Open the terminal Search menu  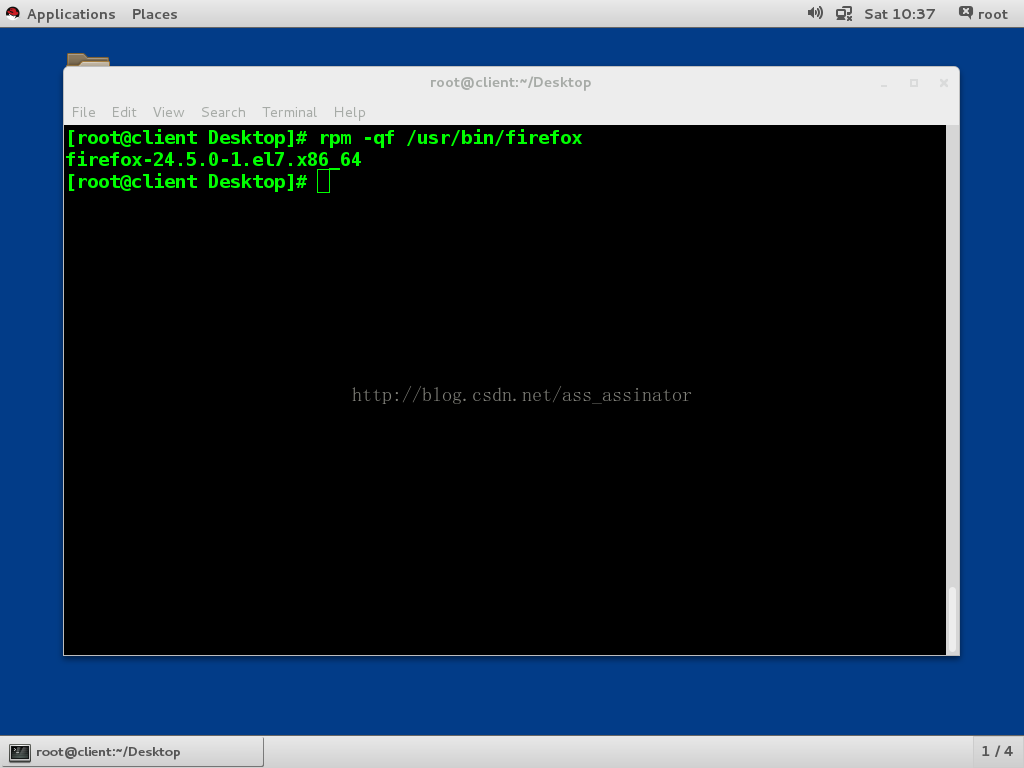223,112
